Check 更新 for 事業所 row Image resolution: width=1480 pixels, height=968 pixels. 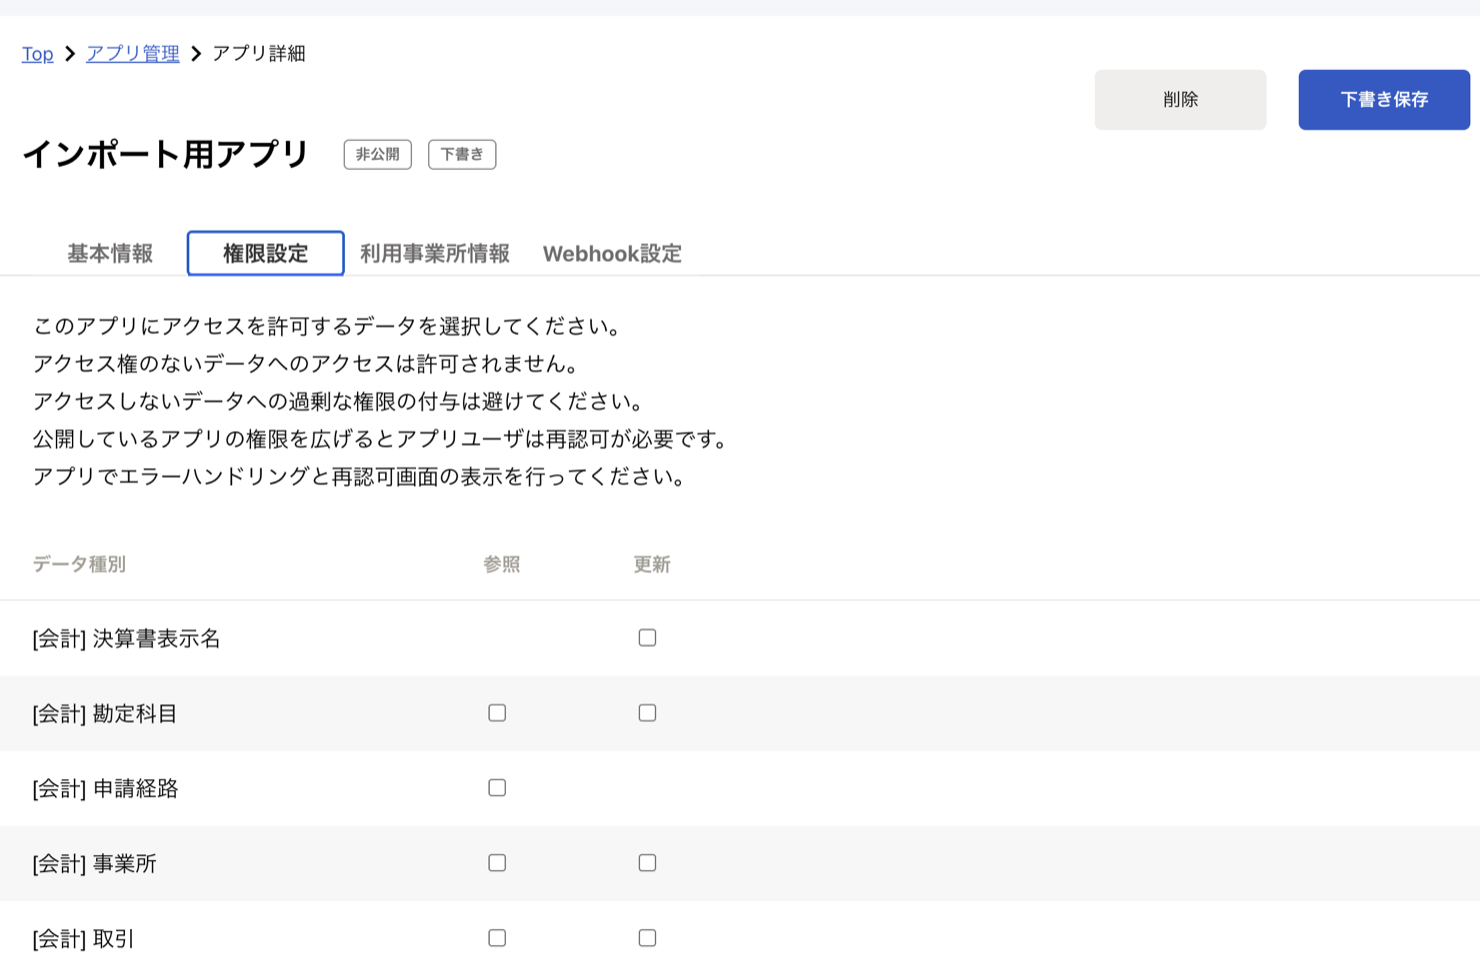tap(647, 863)
